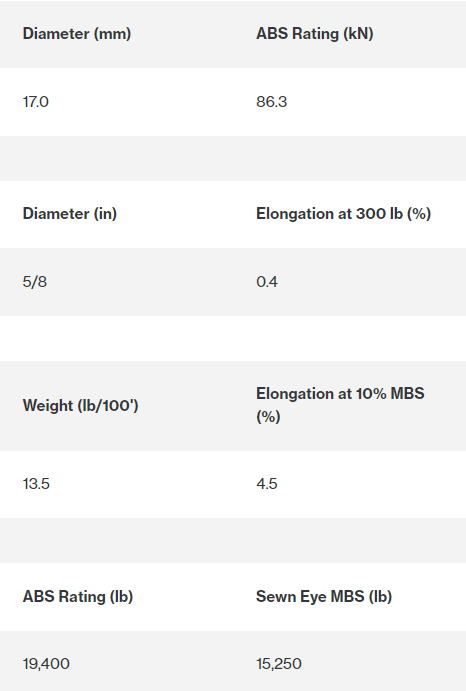Select the 4.5 elongation value
Viewport: 466px width, 691px height.
click(267, 484)
